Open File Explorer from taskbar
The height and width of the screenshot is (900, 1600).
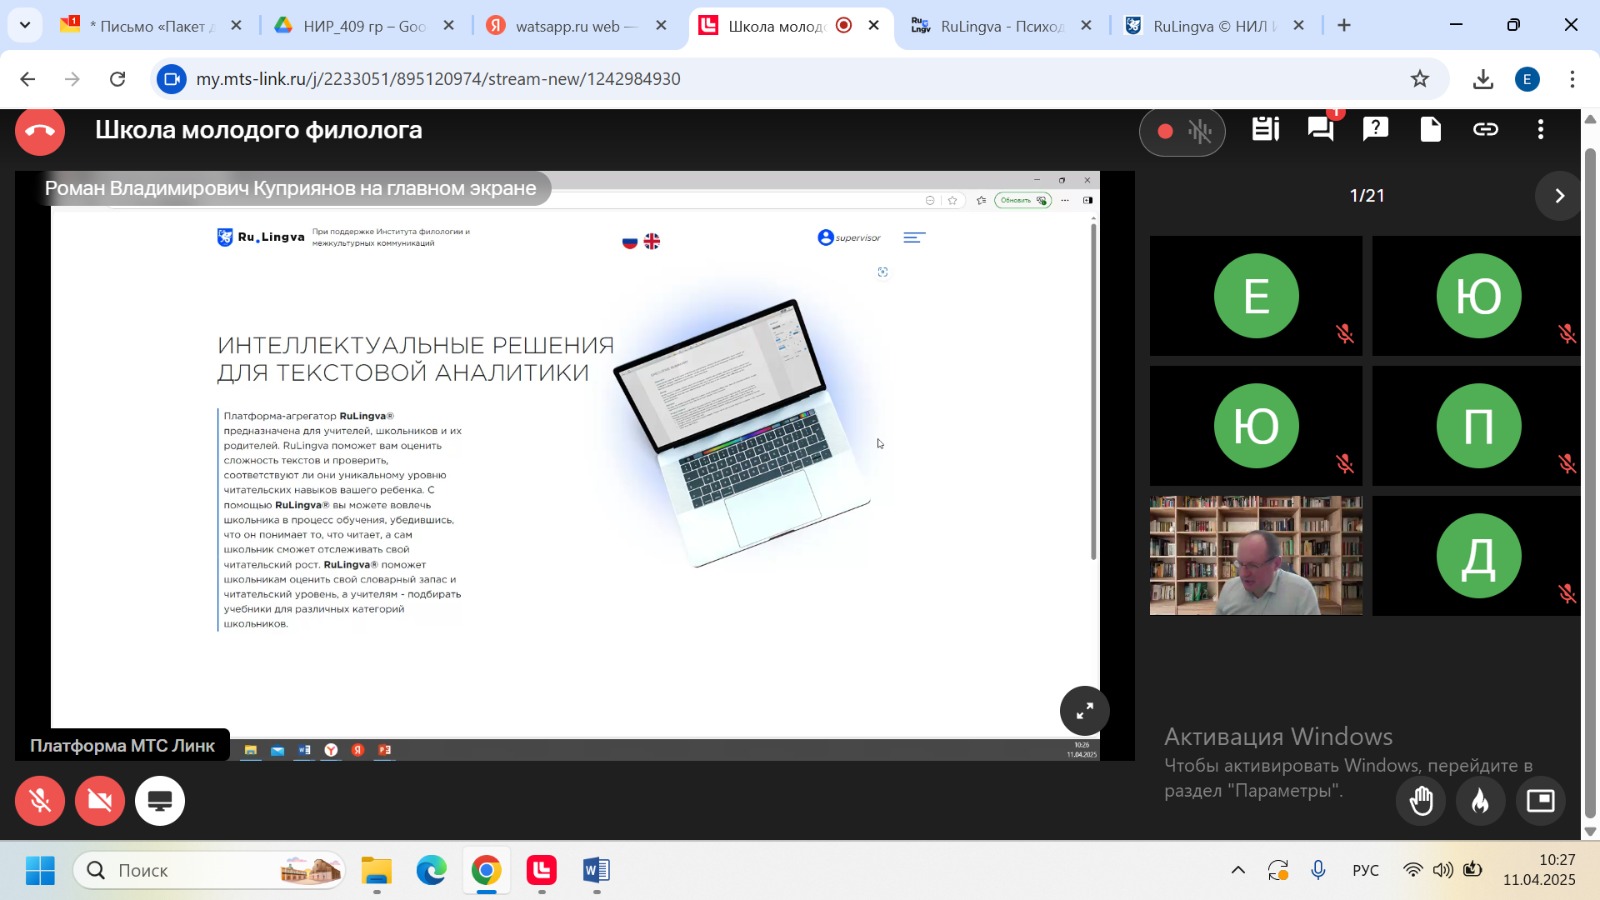[376, 871]
